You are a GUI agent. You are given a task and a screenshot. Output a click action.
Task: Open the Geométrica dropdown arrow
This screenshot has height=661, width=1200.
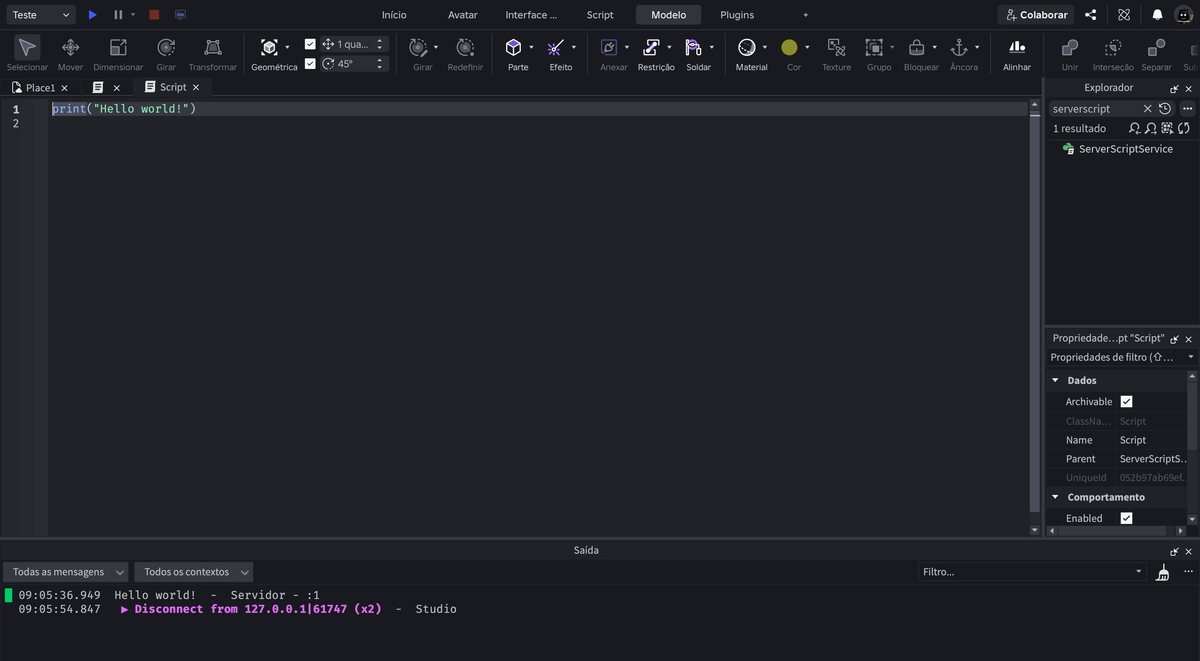pos(287,47)
